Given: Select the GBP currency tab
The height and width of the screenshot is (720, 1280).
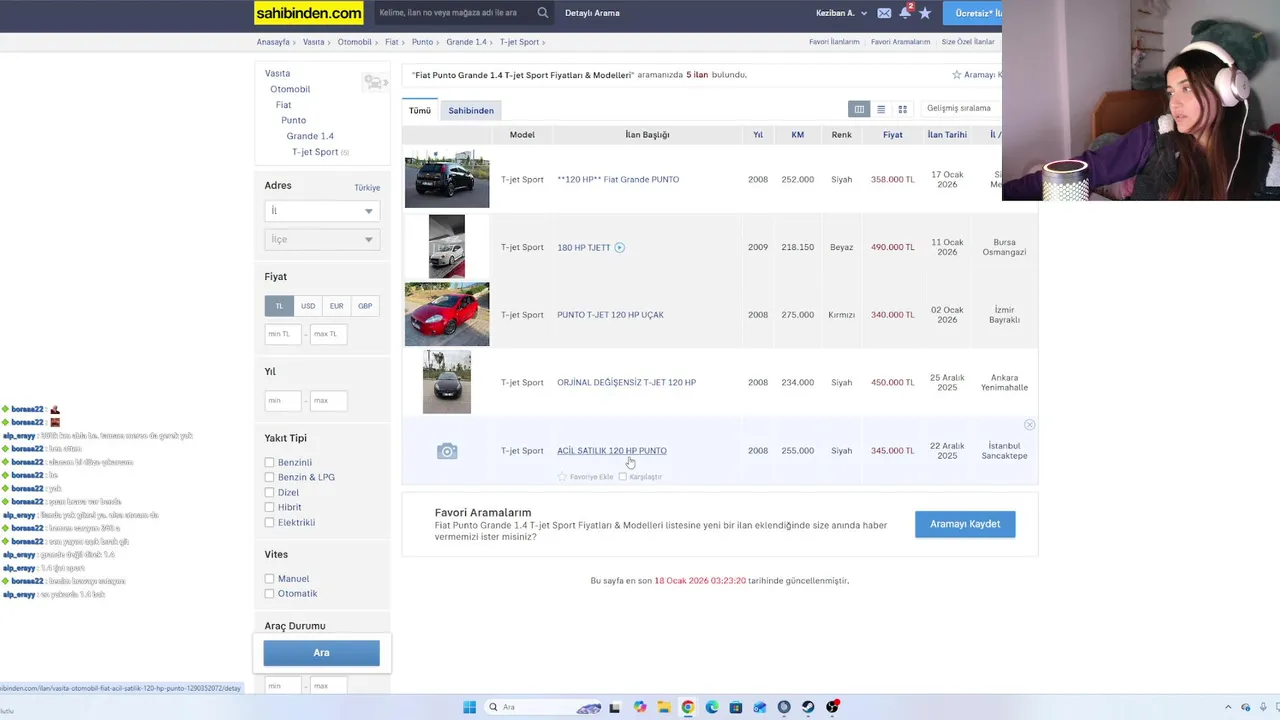Looking at the screenshot, I should pyautogui.click(x=365, y=306).
